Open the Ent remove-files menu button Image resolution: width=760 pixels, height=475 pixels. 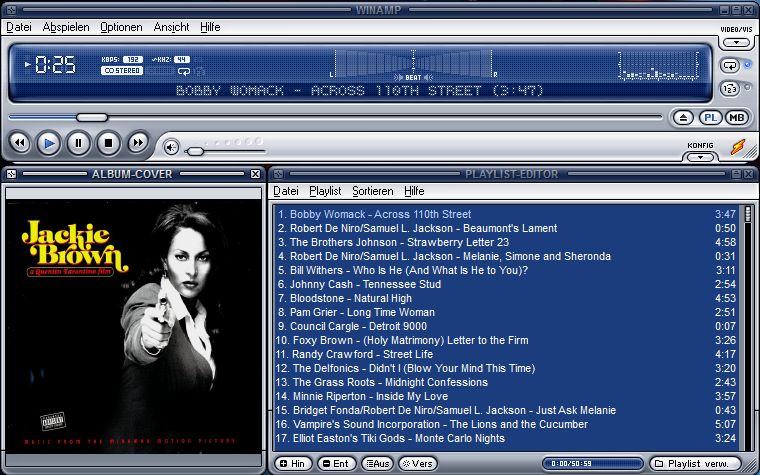point(336,464)
